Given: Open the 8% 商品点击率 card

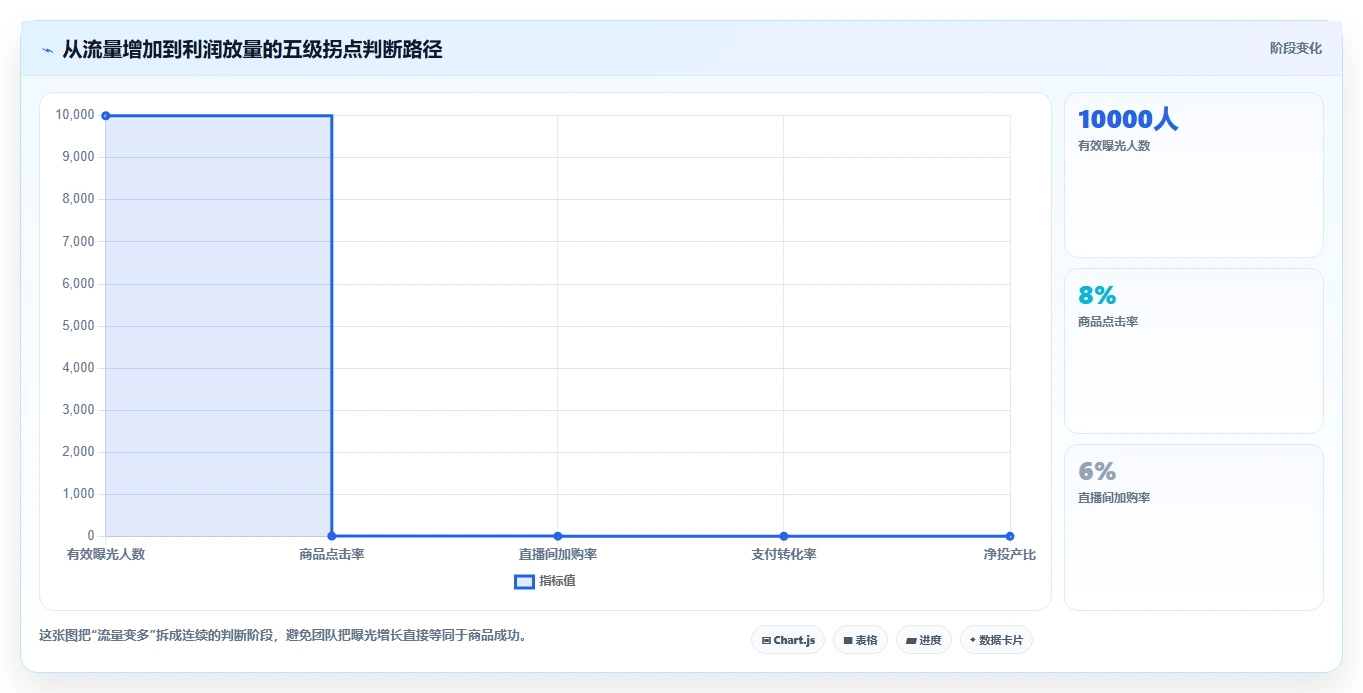Looking at the screenshot, I should (1193, 351).
